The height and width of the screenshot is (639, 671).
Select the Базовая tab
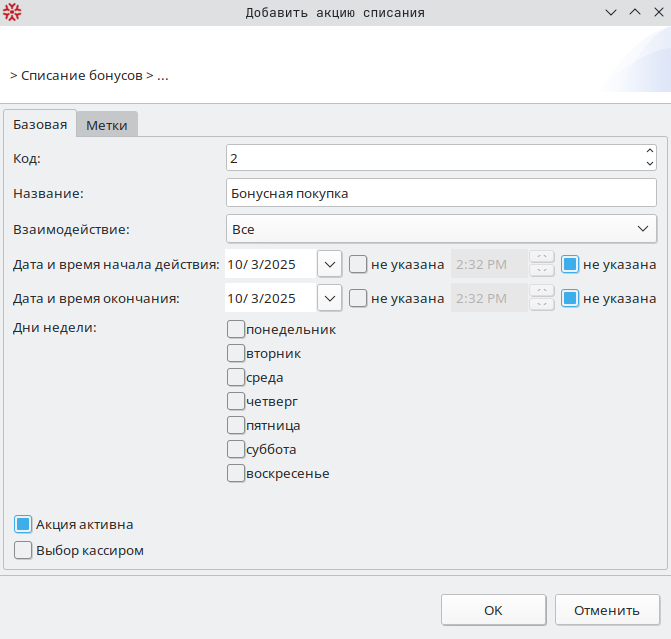pyautogui.click(x=40, y=125)
